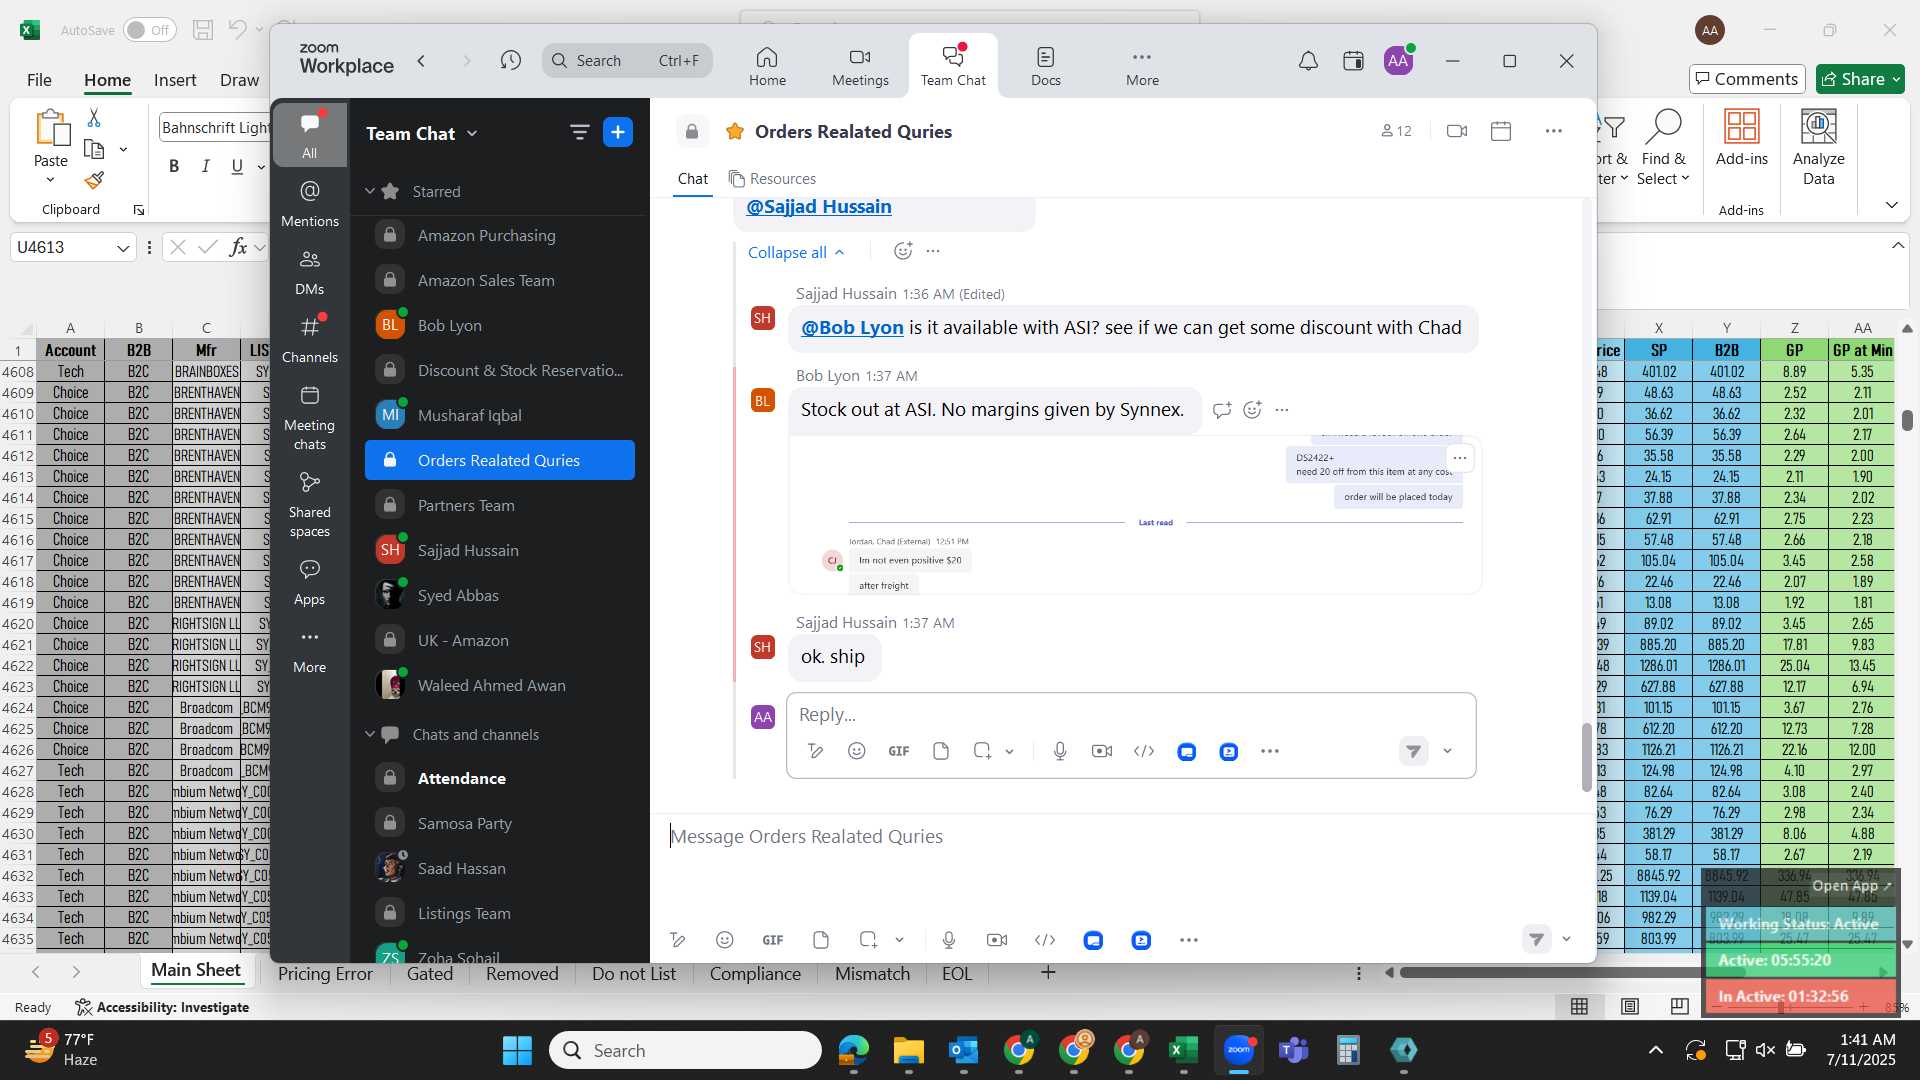The image size is (1920, 1080).
Task: Switch to Zoom Home tab
Action: point(767,66)
